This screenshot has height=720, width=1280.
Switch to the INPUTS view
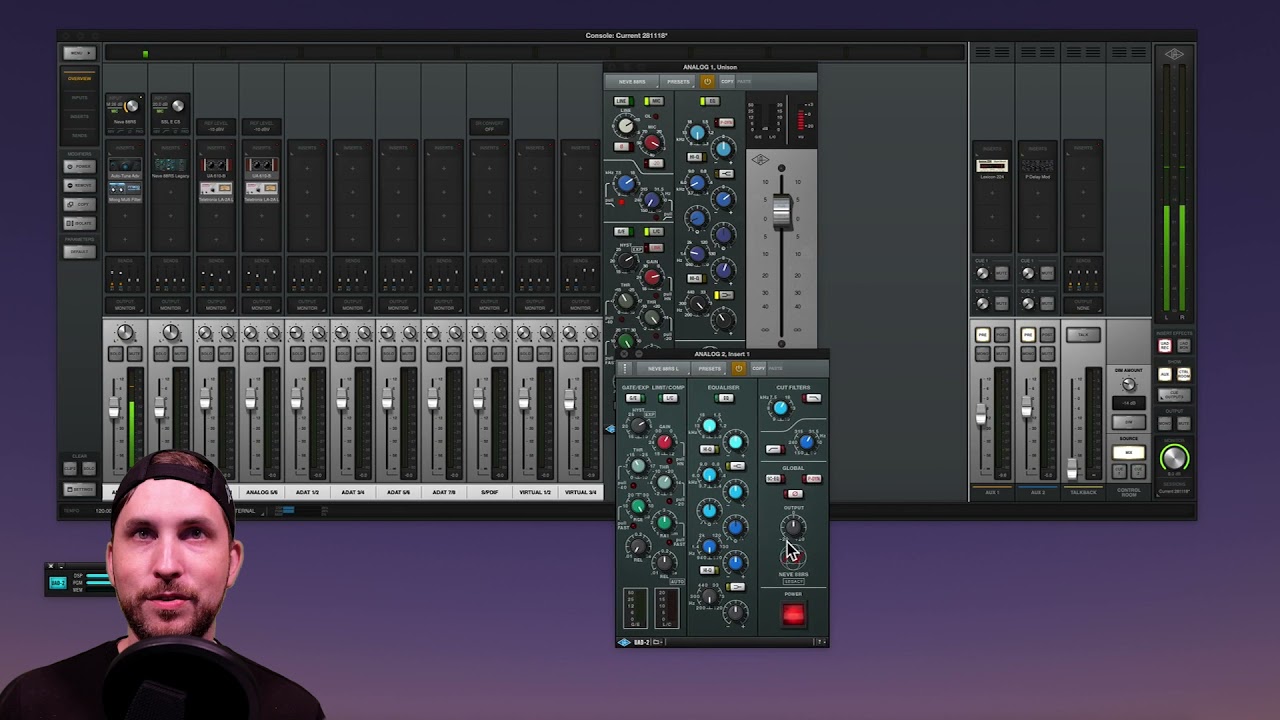79,98
